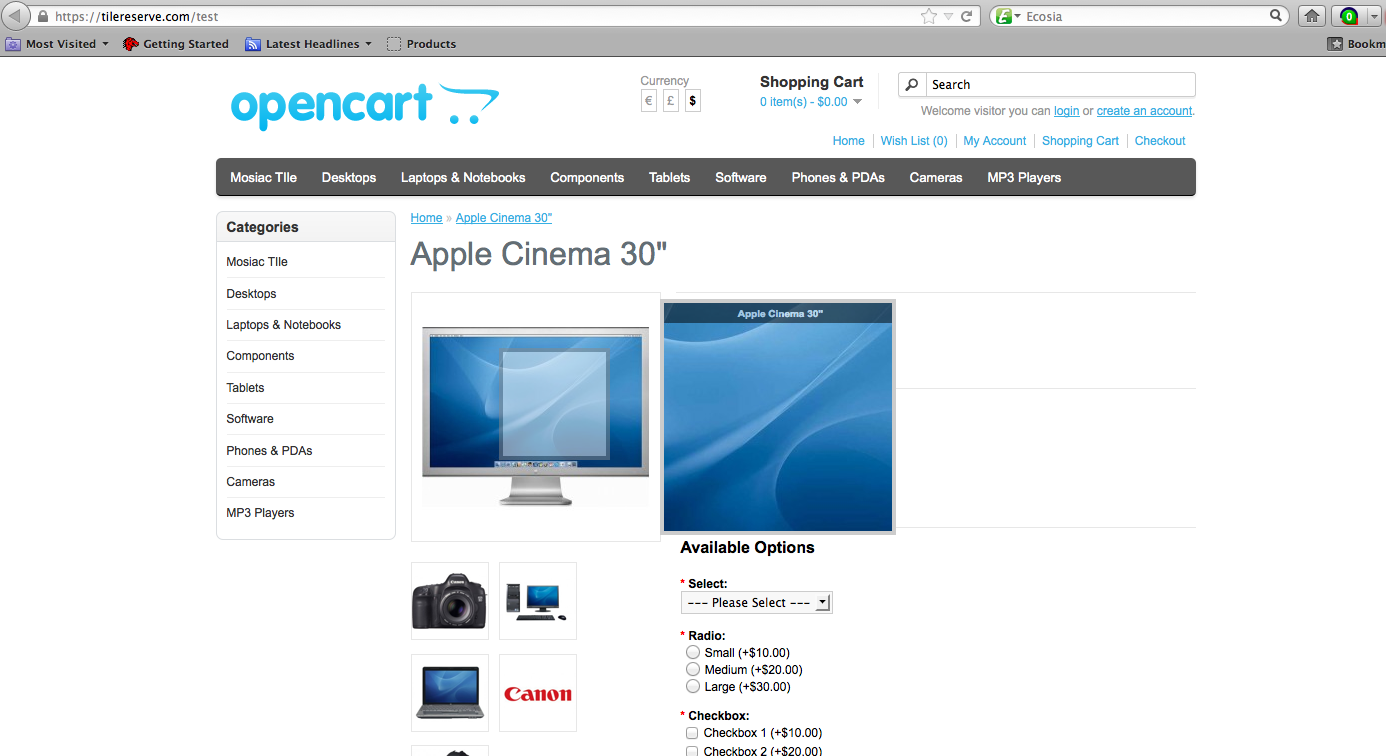1386x756 pixels.
Task: Open the Canon logo thumbnail image
Action: point(538,693)
